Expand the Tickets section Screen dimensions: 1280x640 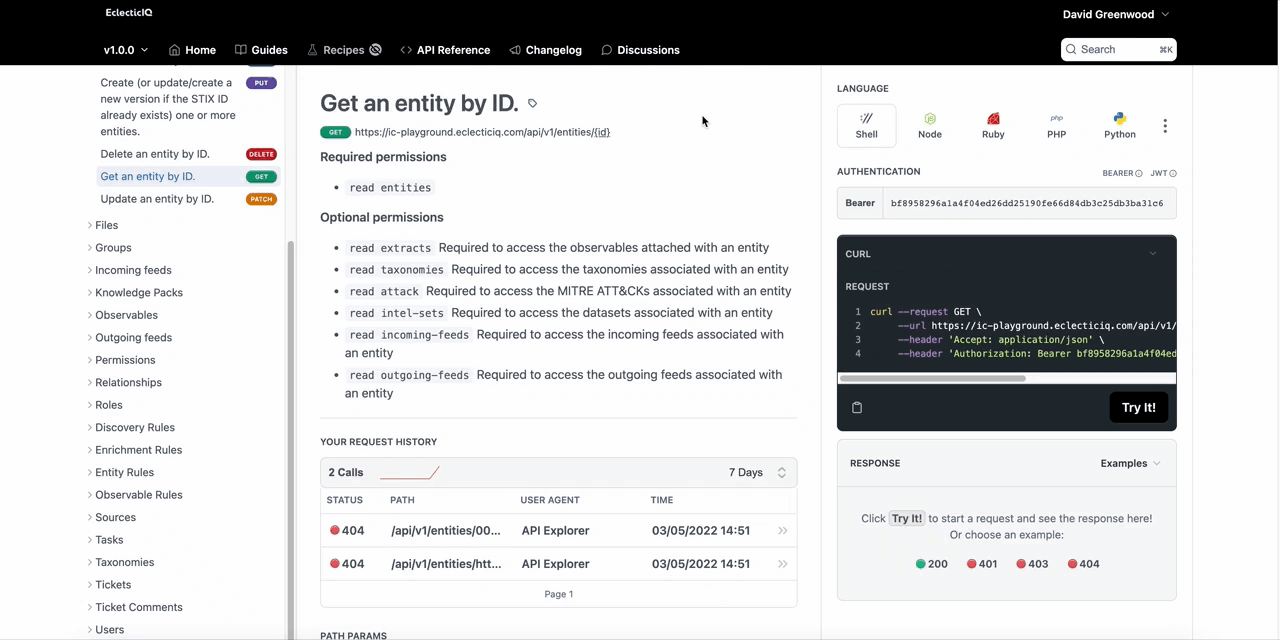coord(109,585)
